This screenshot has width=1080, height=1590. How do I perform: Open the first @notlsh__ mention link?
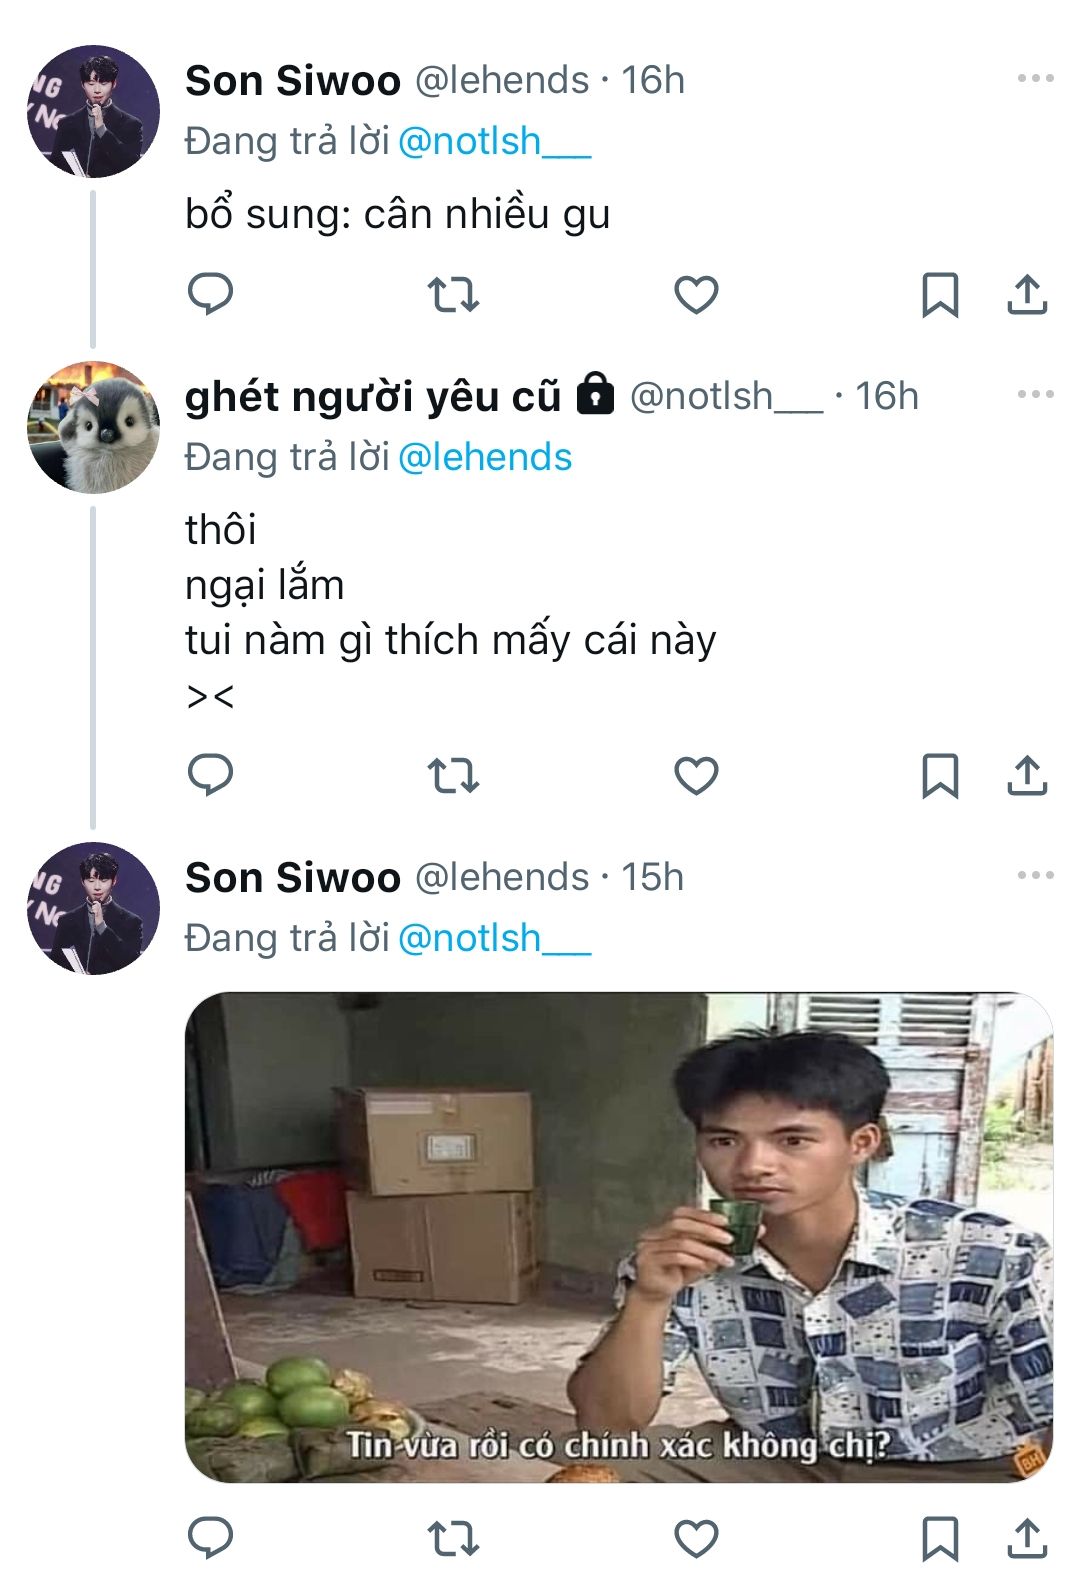click(x=494, y=141)
